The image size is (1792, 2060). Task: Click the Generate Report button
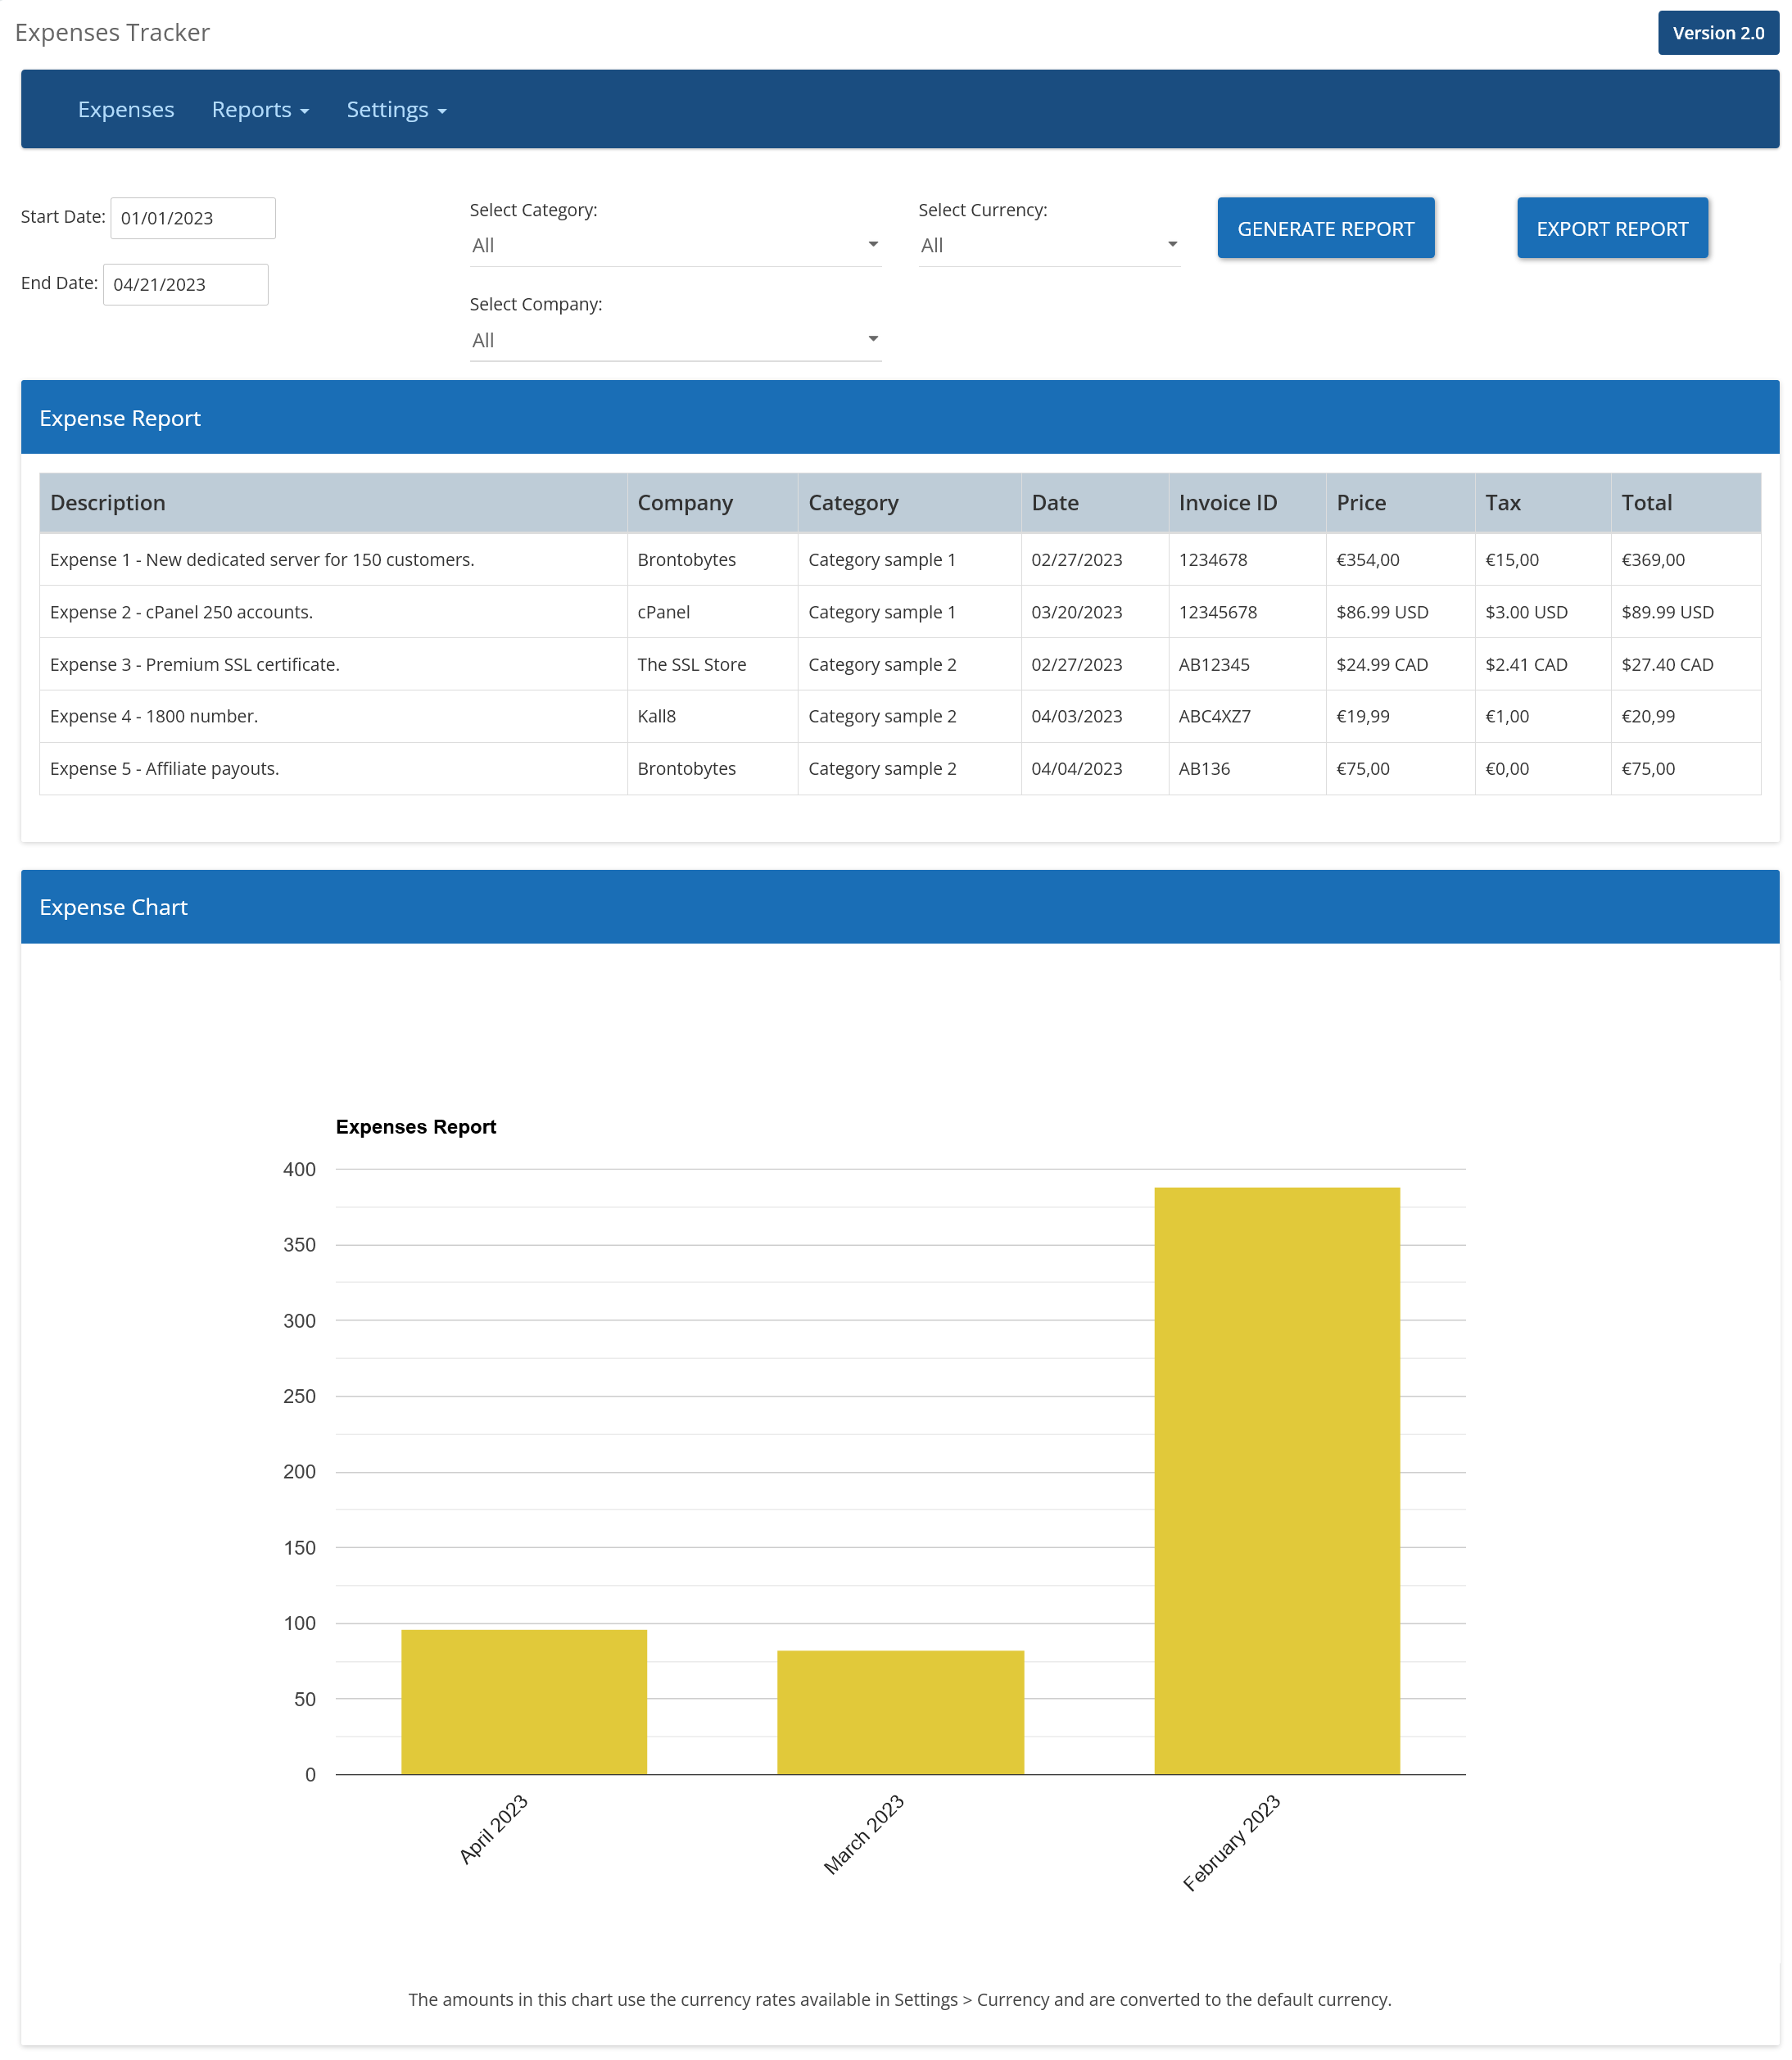[x=1325, y=228]
